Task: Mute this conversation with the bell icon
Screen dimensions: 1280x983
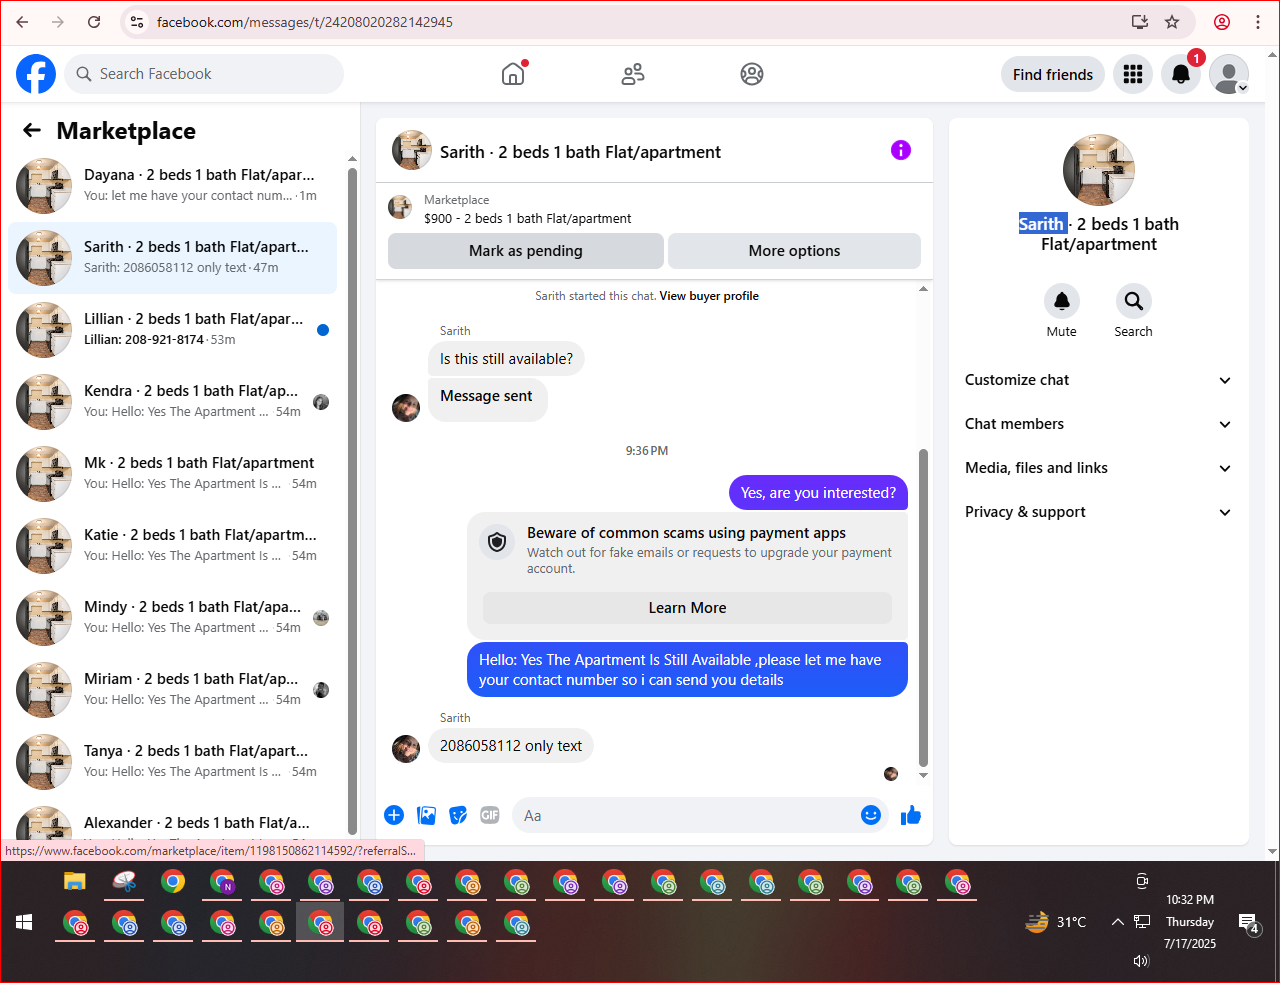Action: click(x=1062, y=301)
